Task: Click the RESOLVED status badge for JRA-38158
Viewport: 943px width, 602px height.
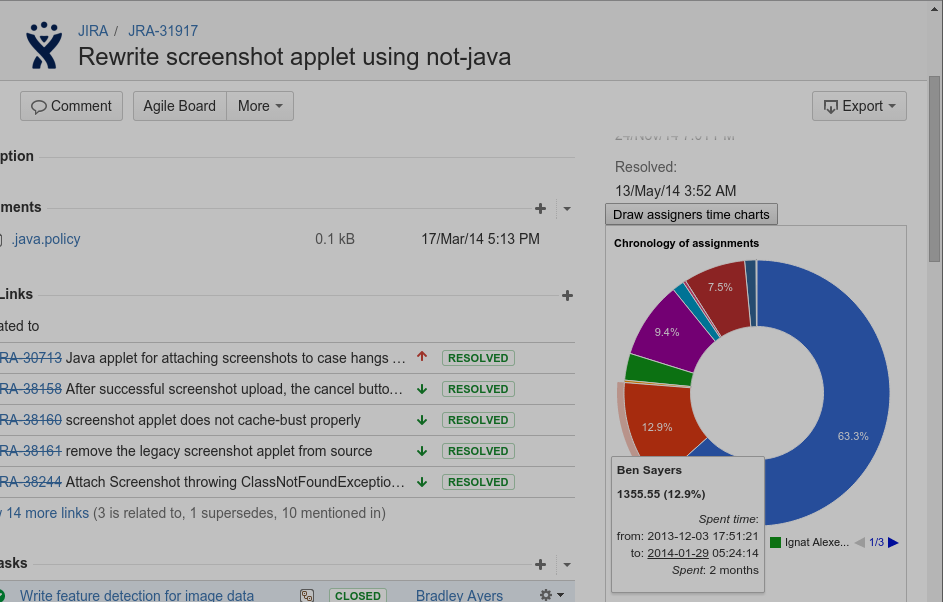Action: tap(478, 389)
